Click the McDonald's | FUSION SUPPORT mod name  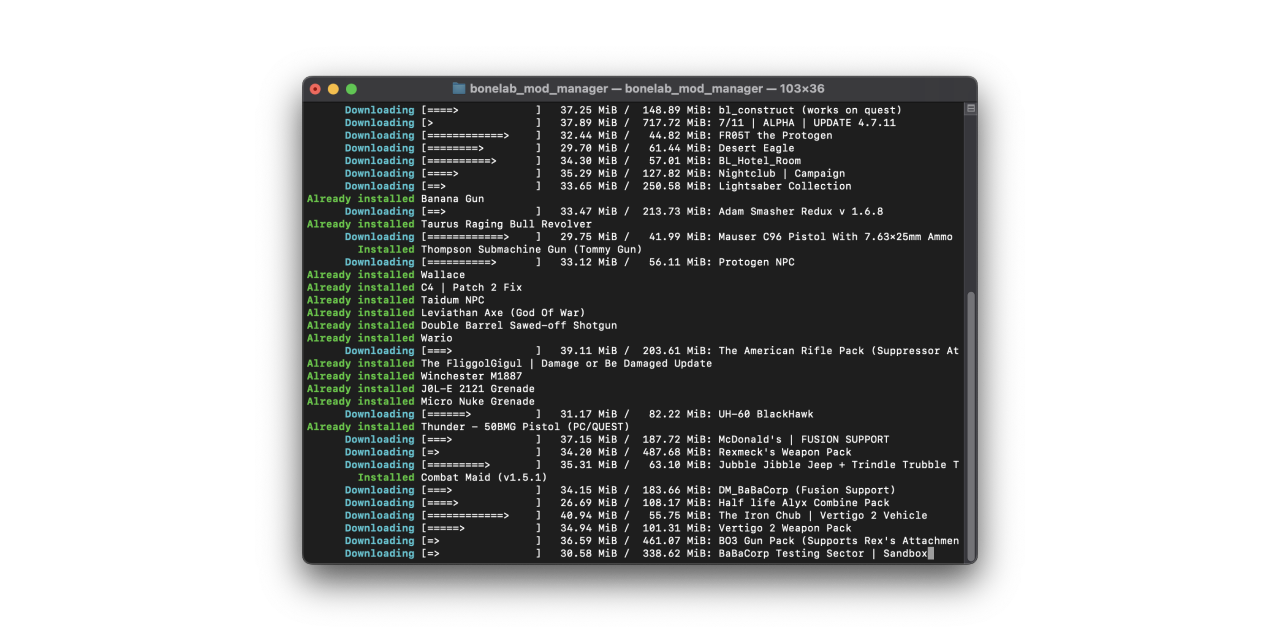[x=803, y=440]
